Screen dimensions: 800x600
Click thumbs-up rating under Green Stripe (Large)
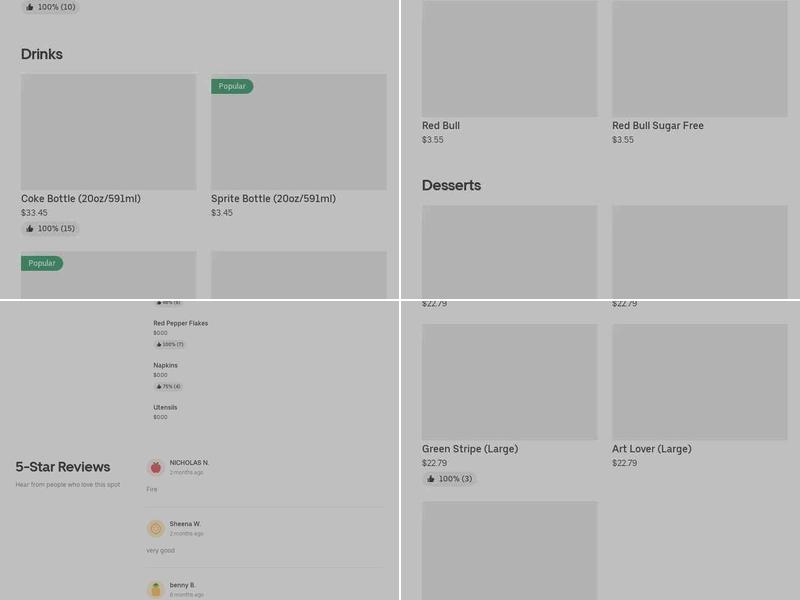(x=449, y=479)
